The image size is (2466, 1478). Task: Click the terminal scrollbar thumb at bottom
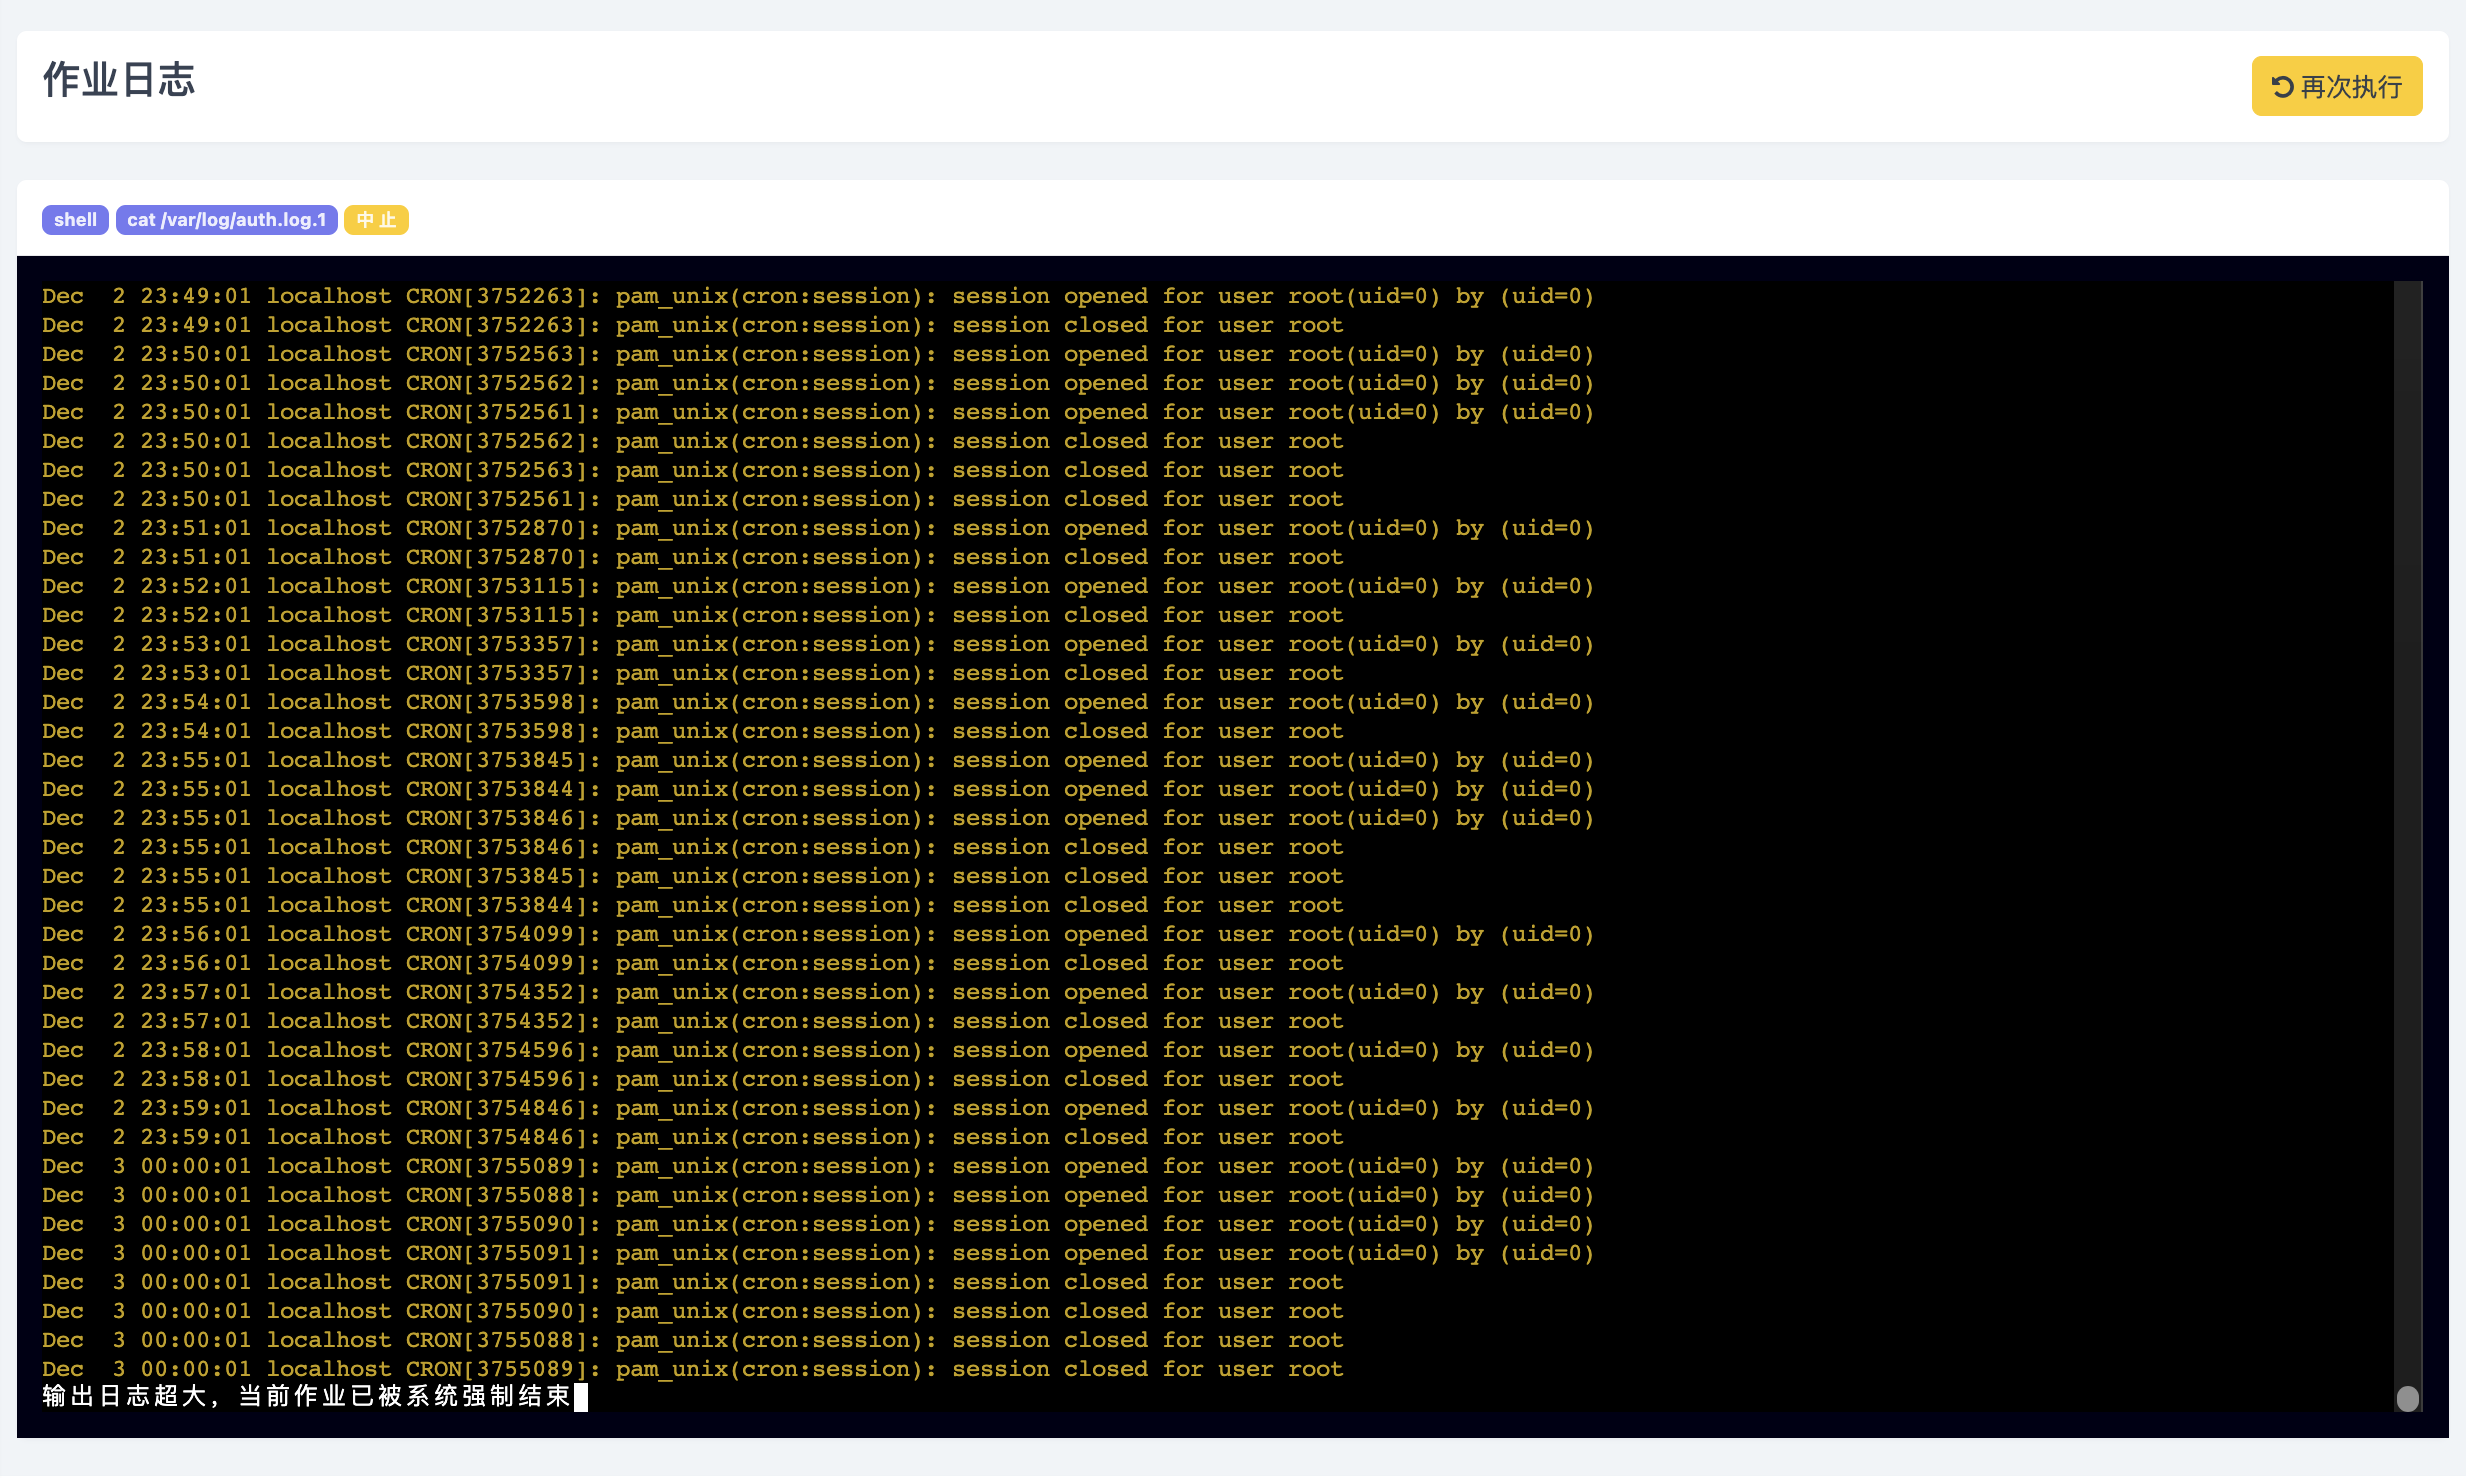pos(2407,1398)
